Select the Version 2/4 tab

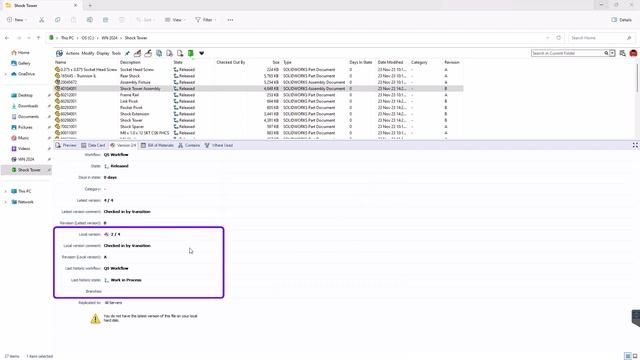(123, 145)
